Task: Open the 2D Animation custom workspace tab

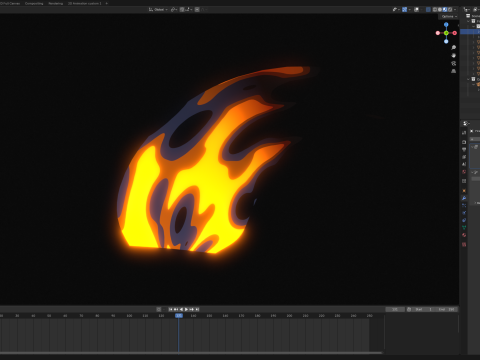Action: [85, 3]
